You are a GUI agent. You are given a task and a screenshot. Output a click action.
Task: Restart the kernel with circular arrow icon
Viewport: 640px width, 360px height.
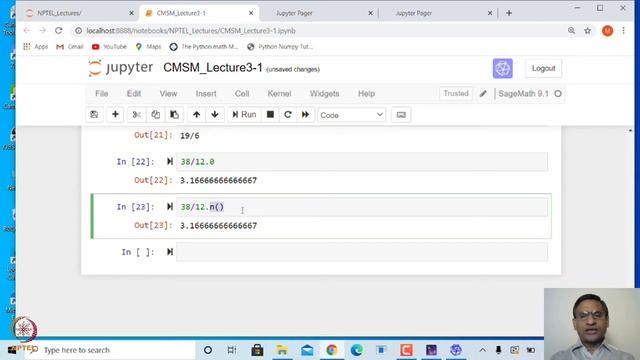(288, 115)
